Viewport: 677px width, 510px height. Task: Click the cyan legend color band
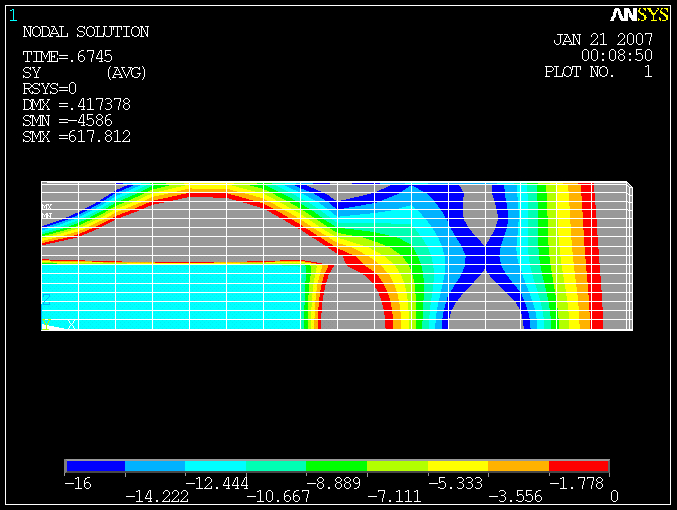click(x=215, y=466)
